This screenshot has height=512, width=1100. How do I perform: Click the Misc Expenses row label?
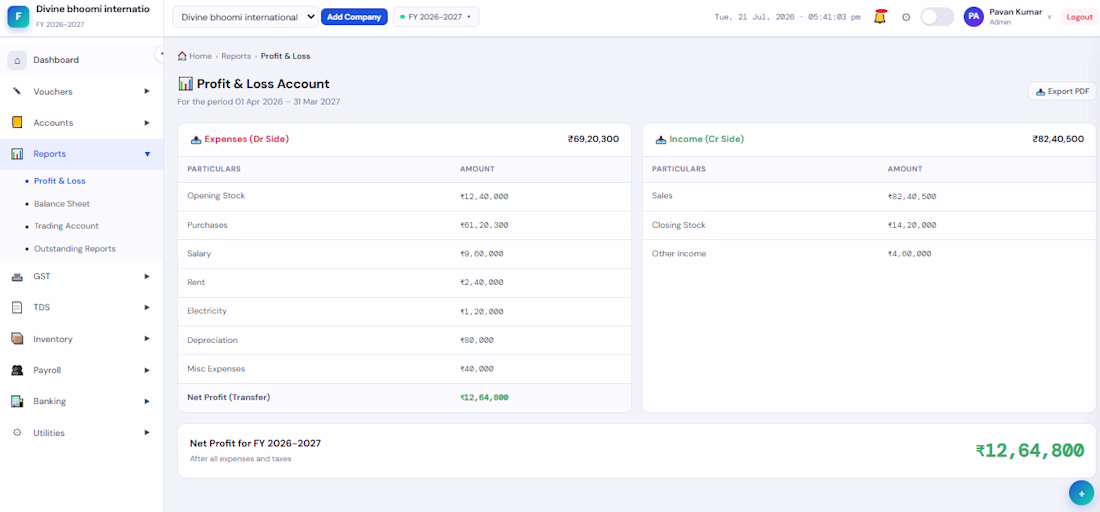pos(216,368)
